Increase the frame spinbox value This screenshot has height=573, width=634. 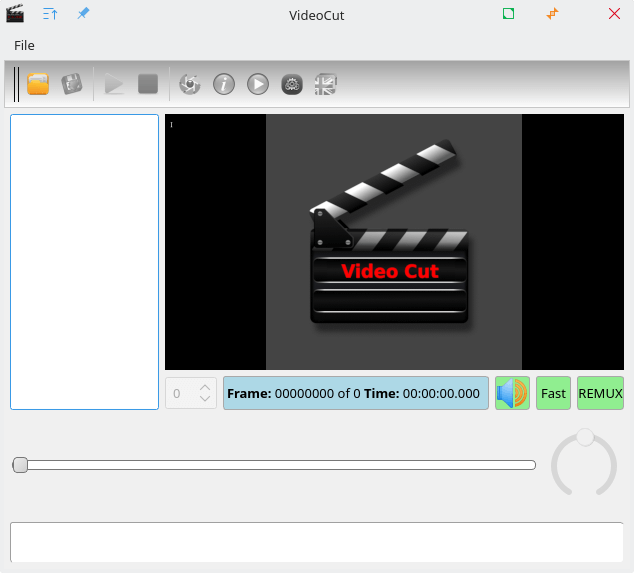tap(205, 387)
